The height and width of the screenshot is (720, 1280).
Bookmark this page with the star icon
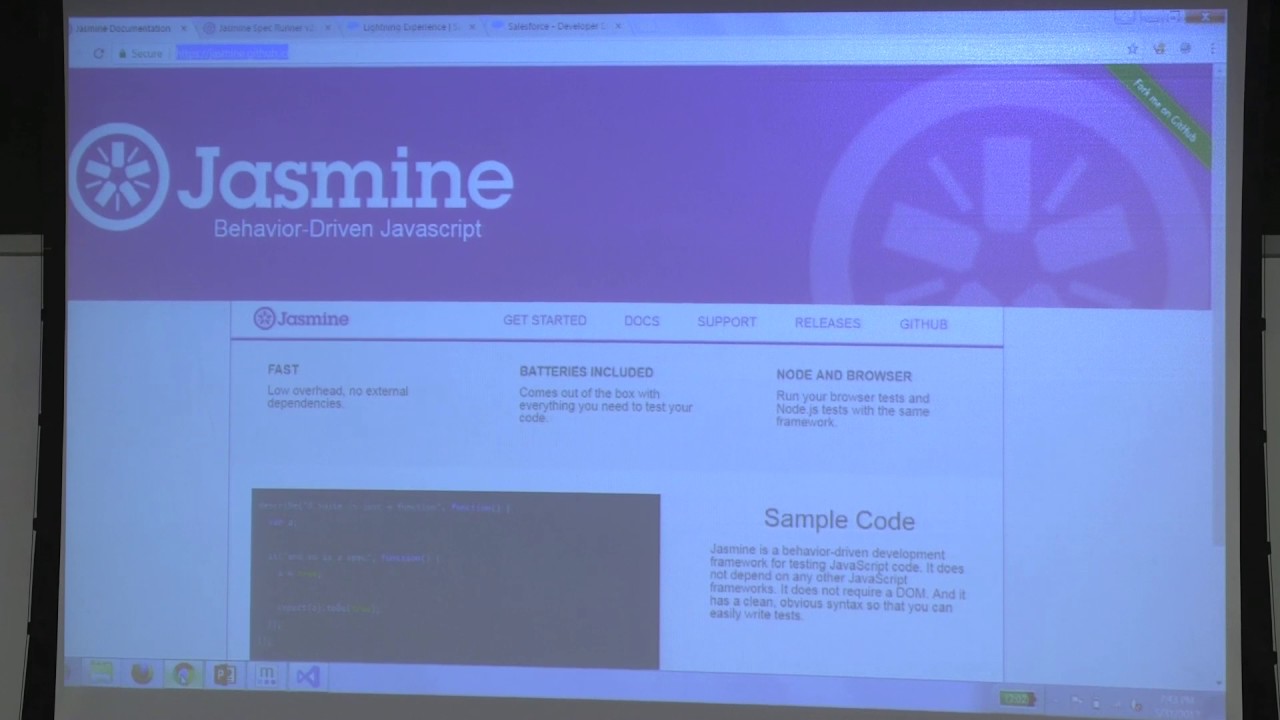(1132, 48)
